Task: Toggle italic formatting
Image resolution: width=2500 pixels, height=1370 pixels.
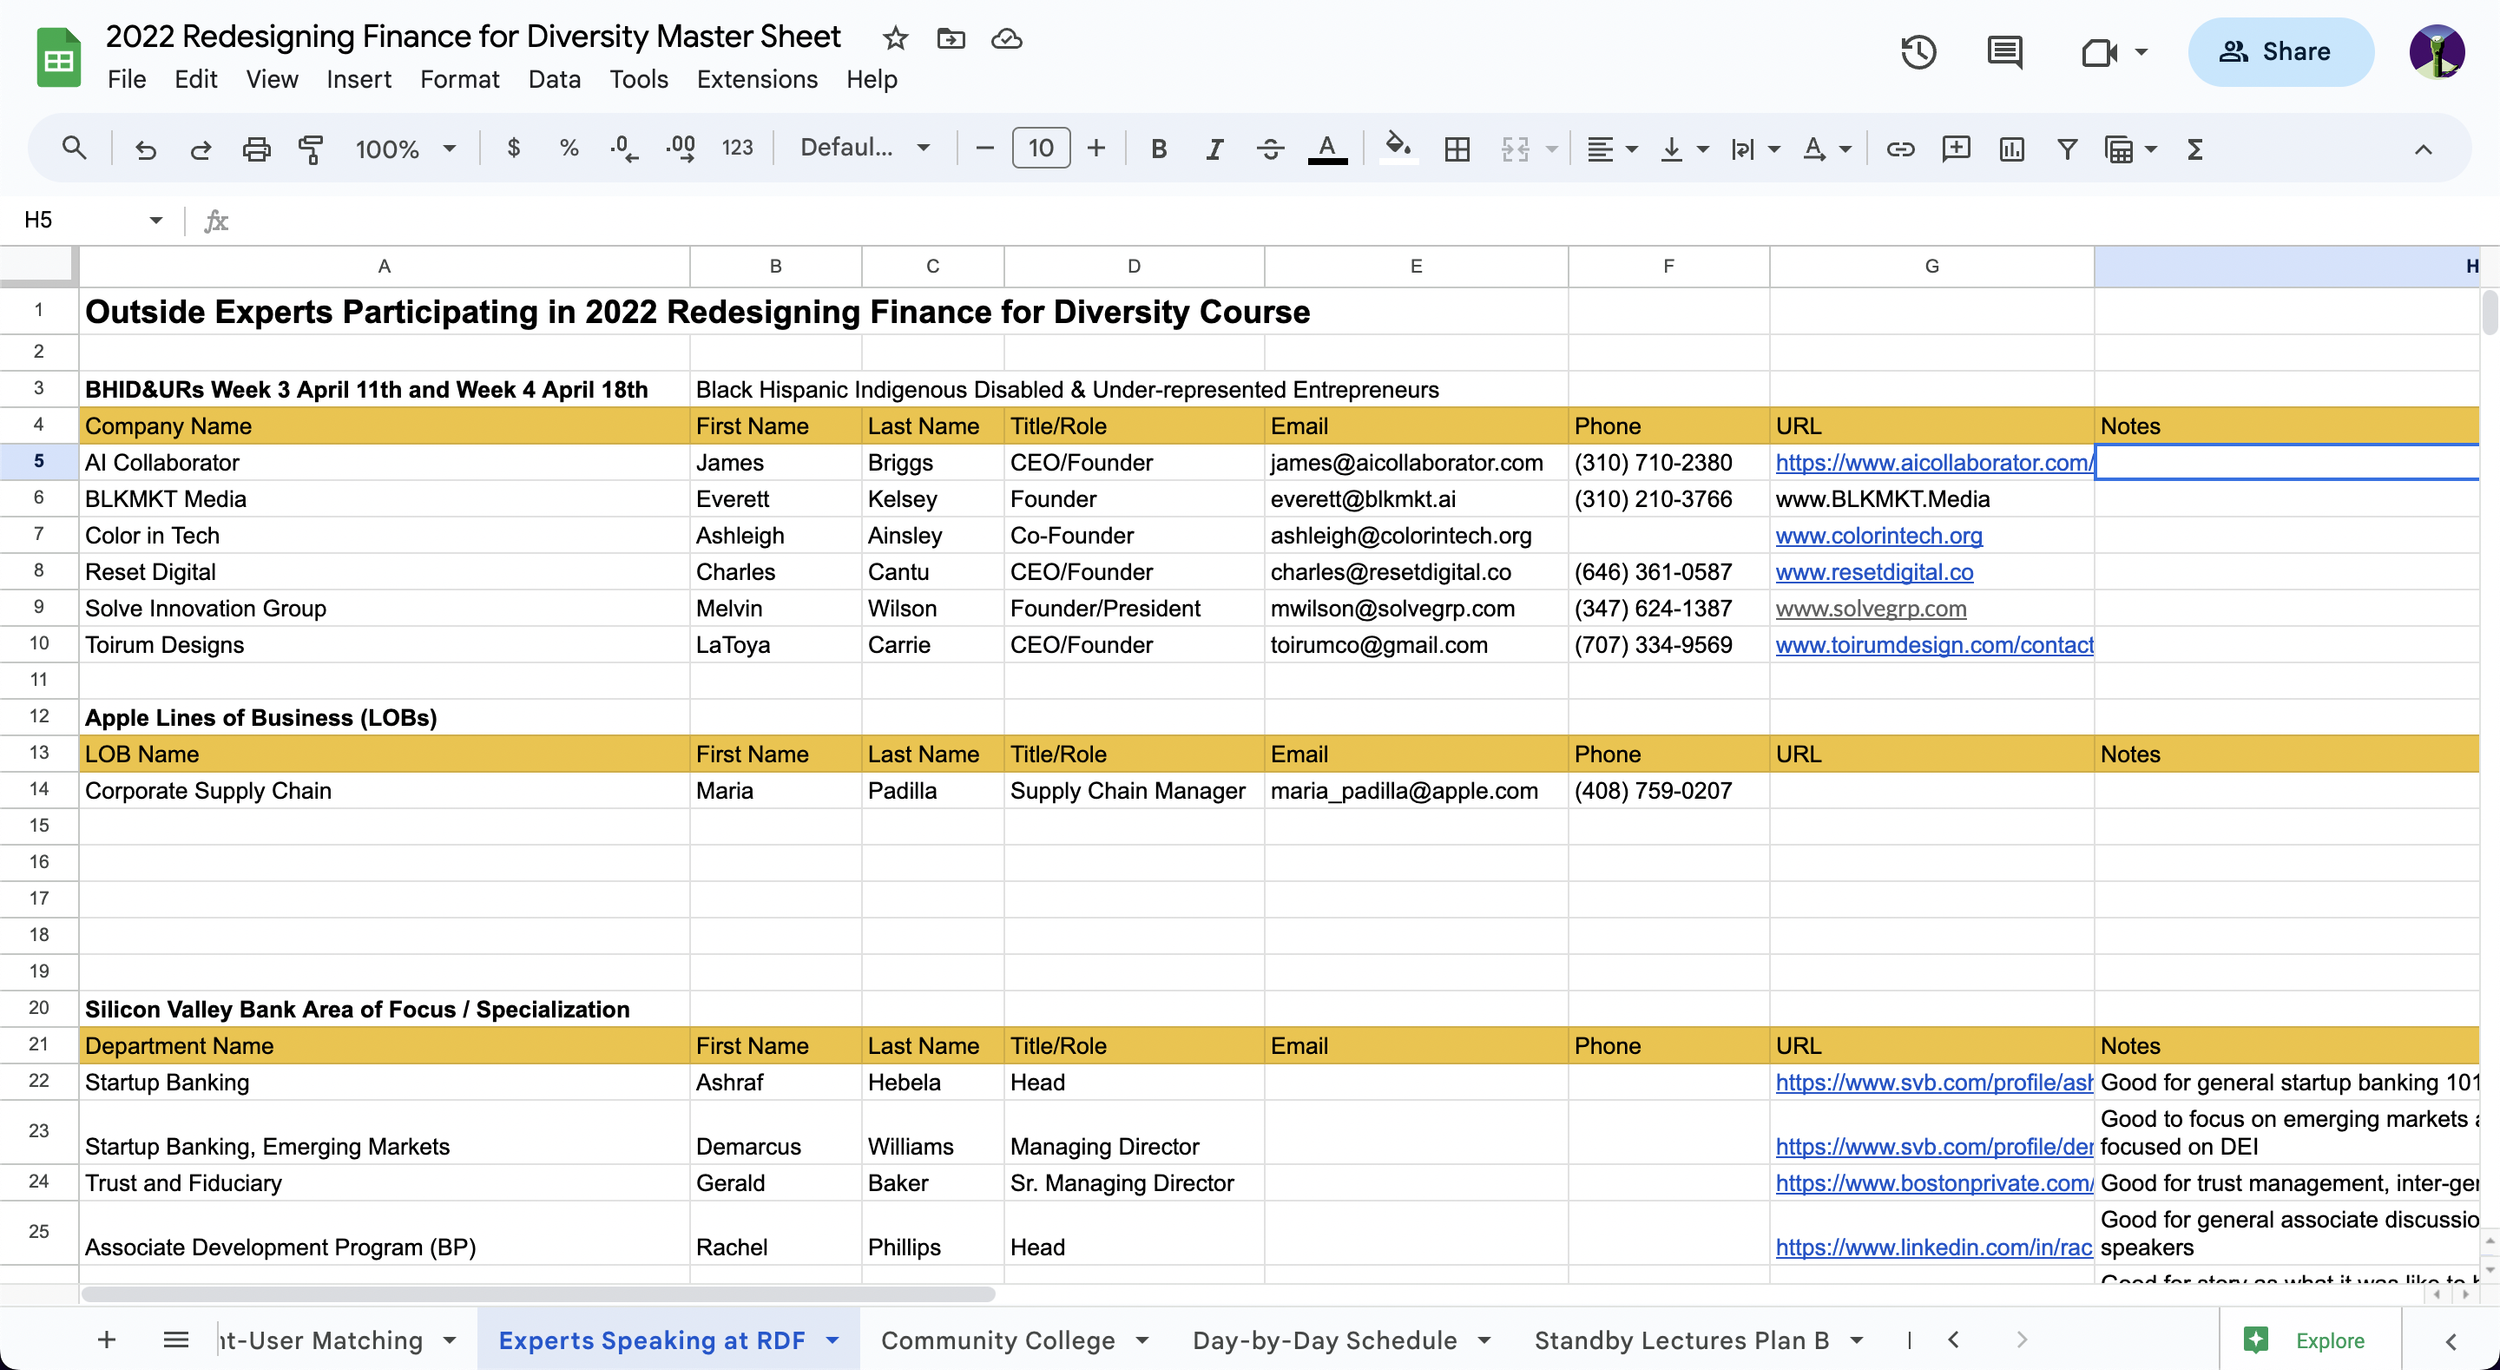Action: [1214, 149]
